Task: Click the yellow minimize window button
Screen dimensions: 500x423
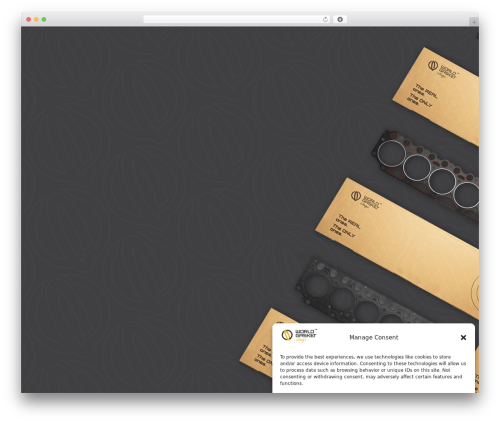Action: click(36, 19)
